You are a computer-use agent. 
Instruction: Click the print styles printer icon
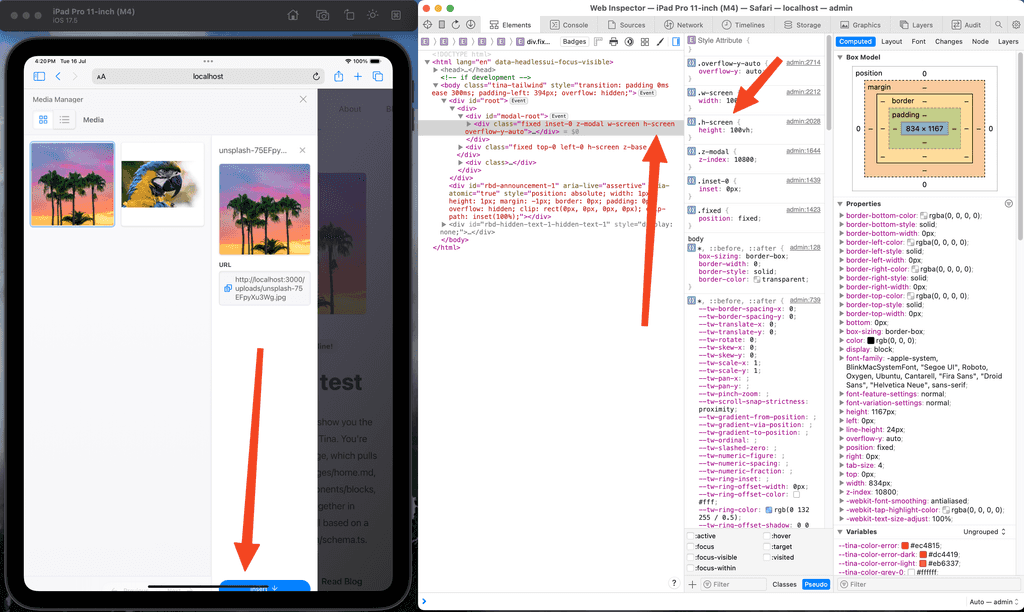613,42
